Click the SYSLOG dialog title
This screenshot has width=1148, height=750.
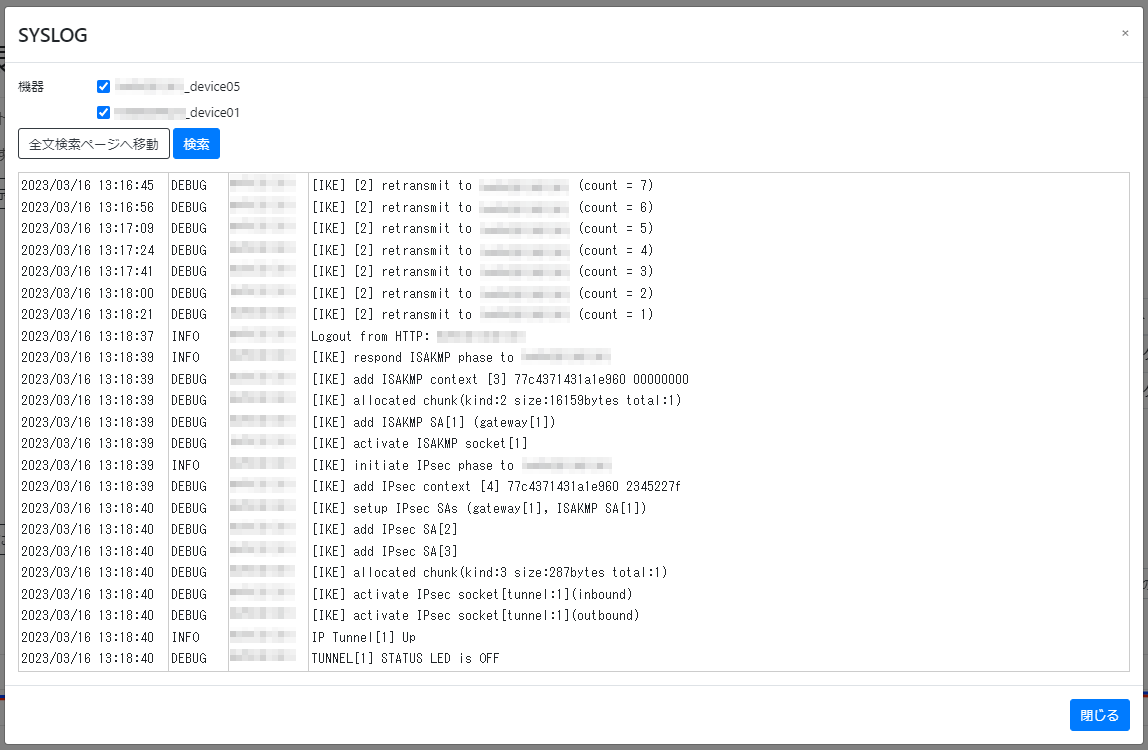52,33
